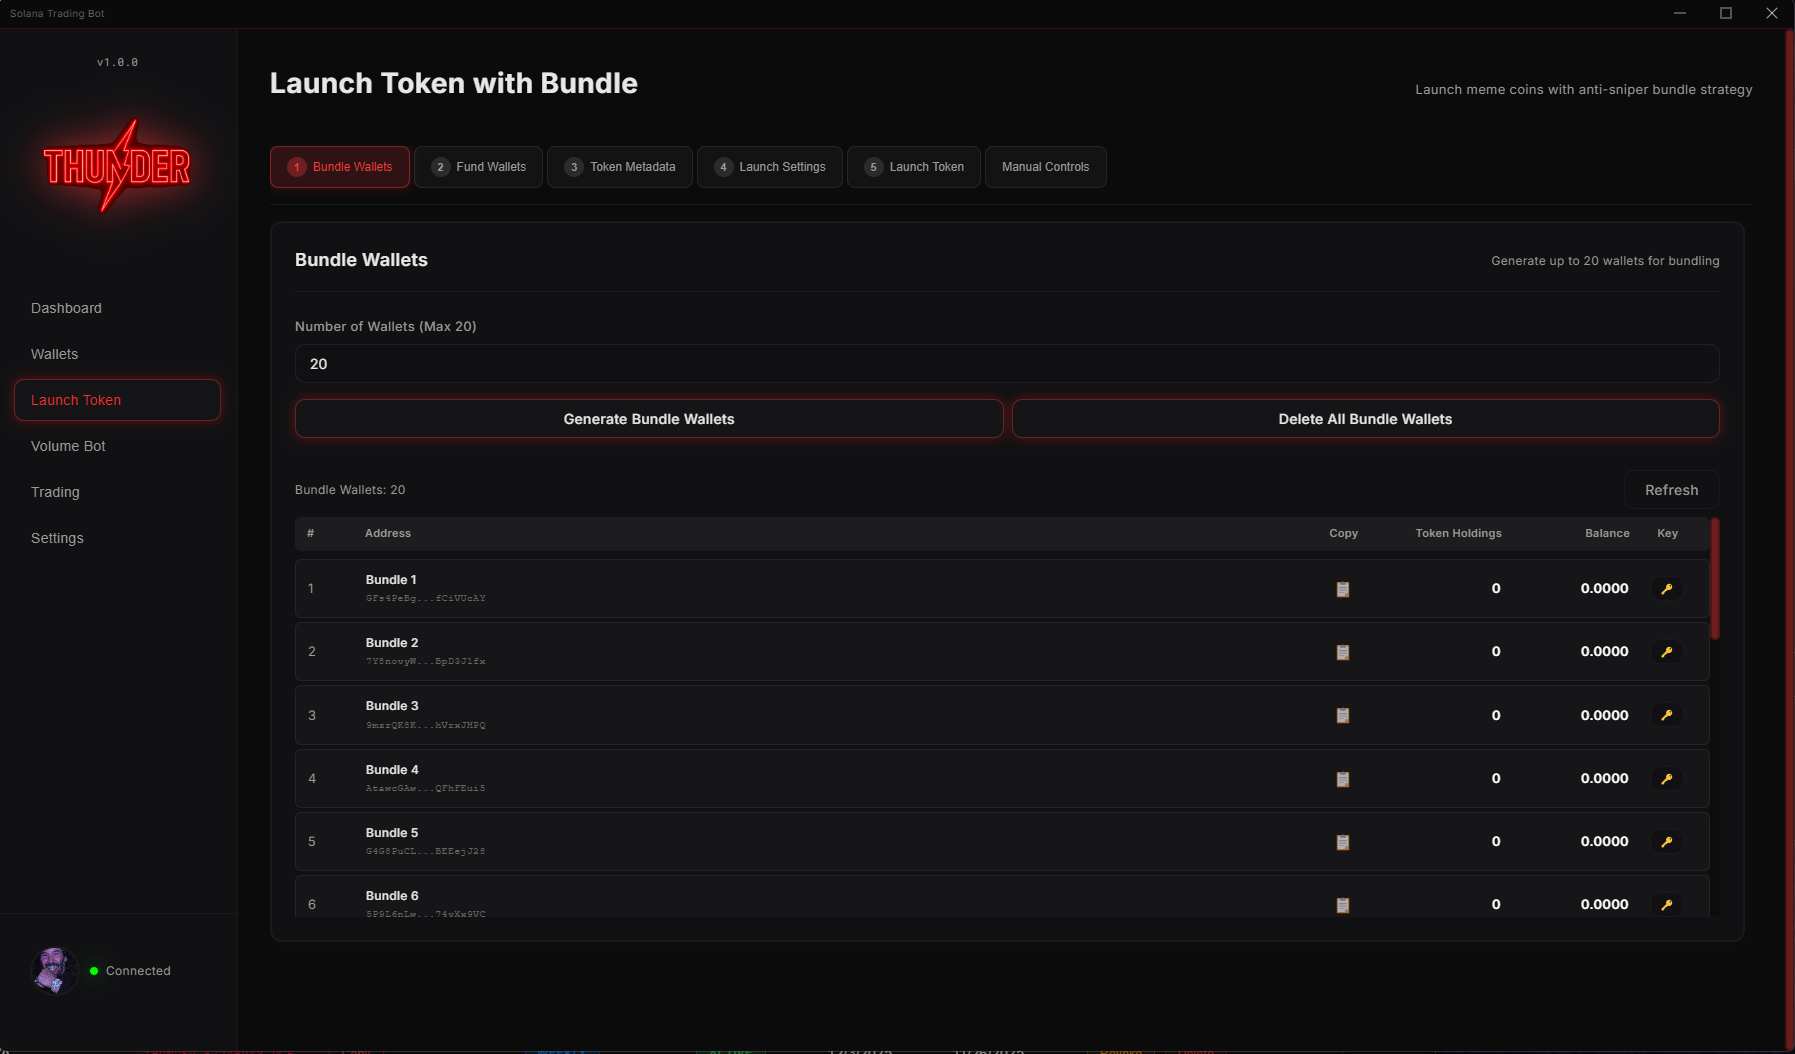Navigate to the Dashboard
1795x1054 pixels.
(x=66, y=308)
